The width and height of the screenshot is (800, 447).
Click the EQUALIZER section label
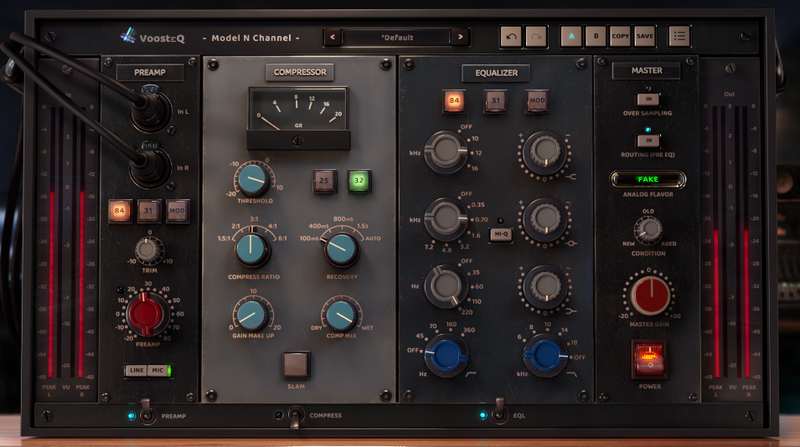click(496, 73)
